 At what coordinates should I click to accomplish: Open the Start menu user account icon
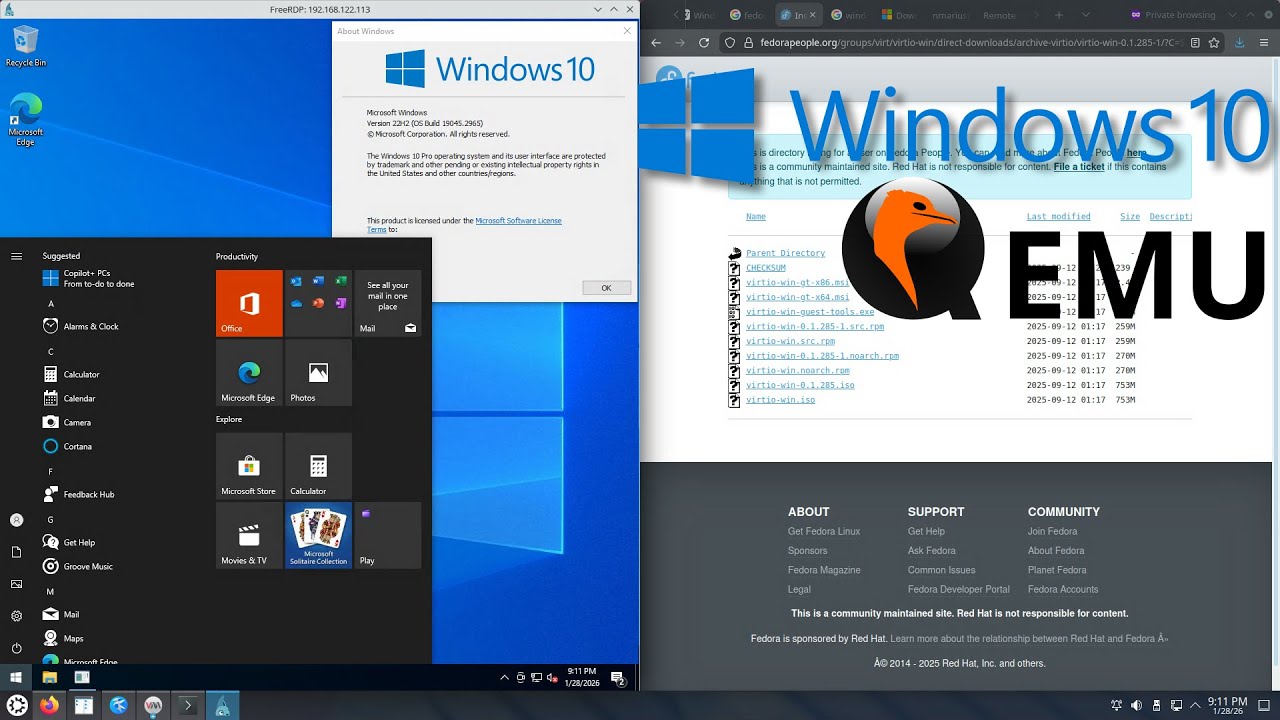click(x=16, y=520)
